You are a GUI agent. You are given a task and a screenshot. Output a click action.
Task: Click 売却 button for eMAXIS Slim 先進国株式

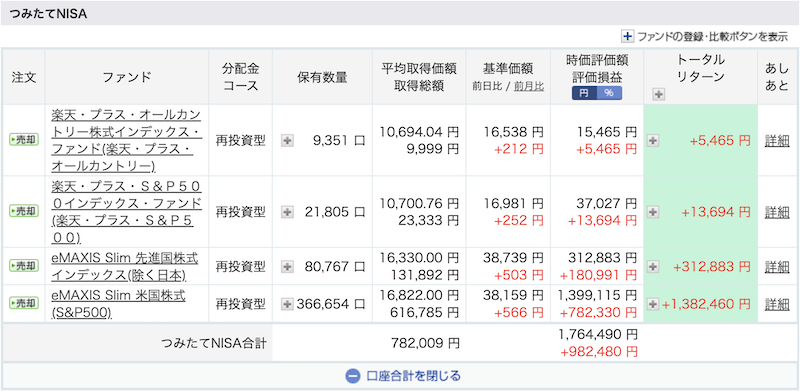[x=24, y=265]
